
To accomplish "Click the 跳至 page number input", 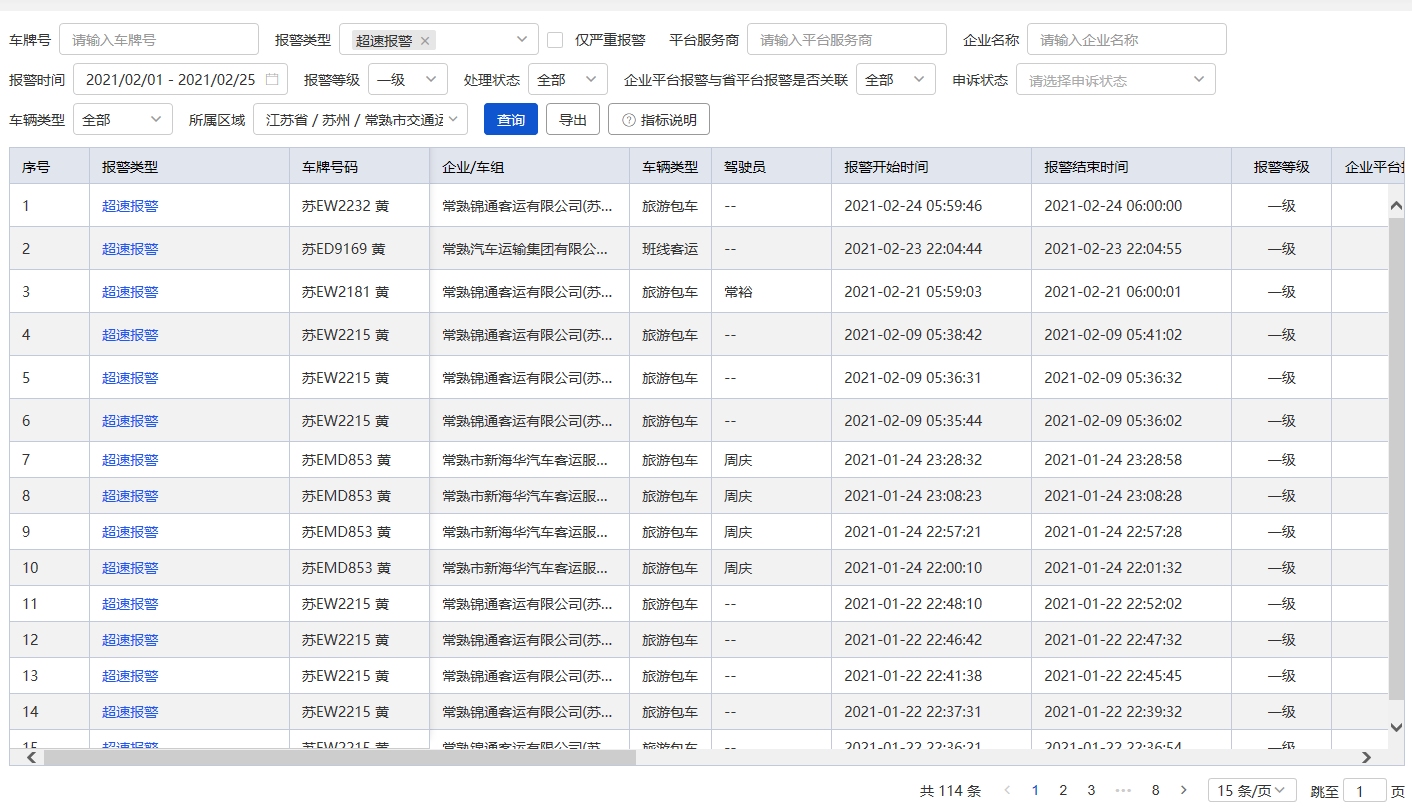I will pos(1365,791).
